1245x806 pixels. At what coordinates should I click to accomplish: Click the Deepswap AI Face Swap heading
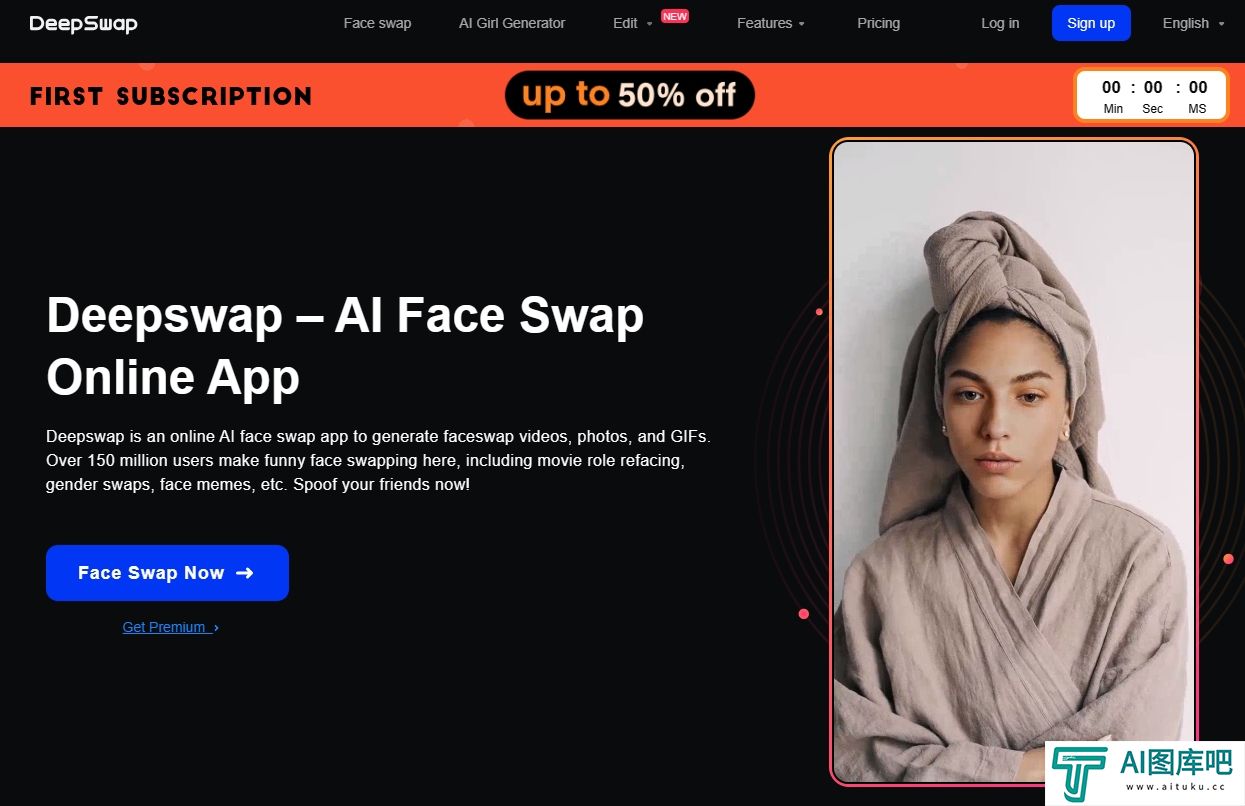pos(345,346)
